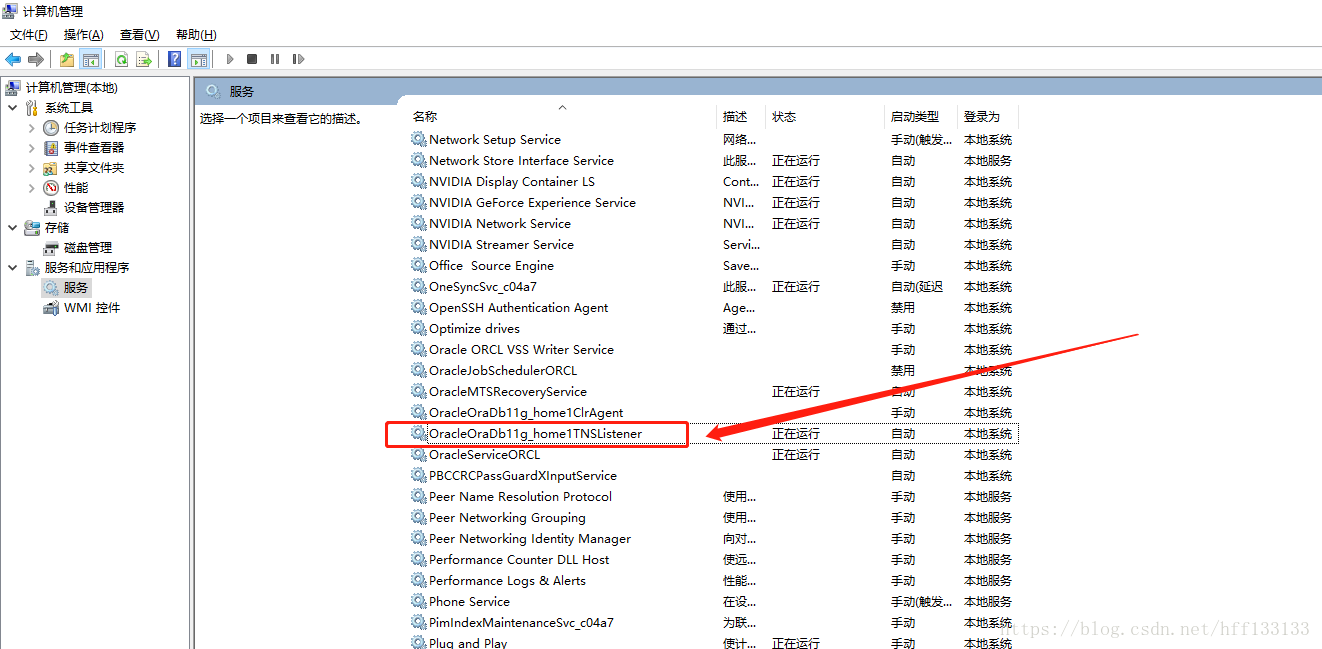Click gear icon of Optimize drives
Image resolution: width=1322 pixels, height=649 pixels.
point(419,328)
